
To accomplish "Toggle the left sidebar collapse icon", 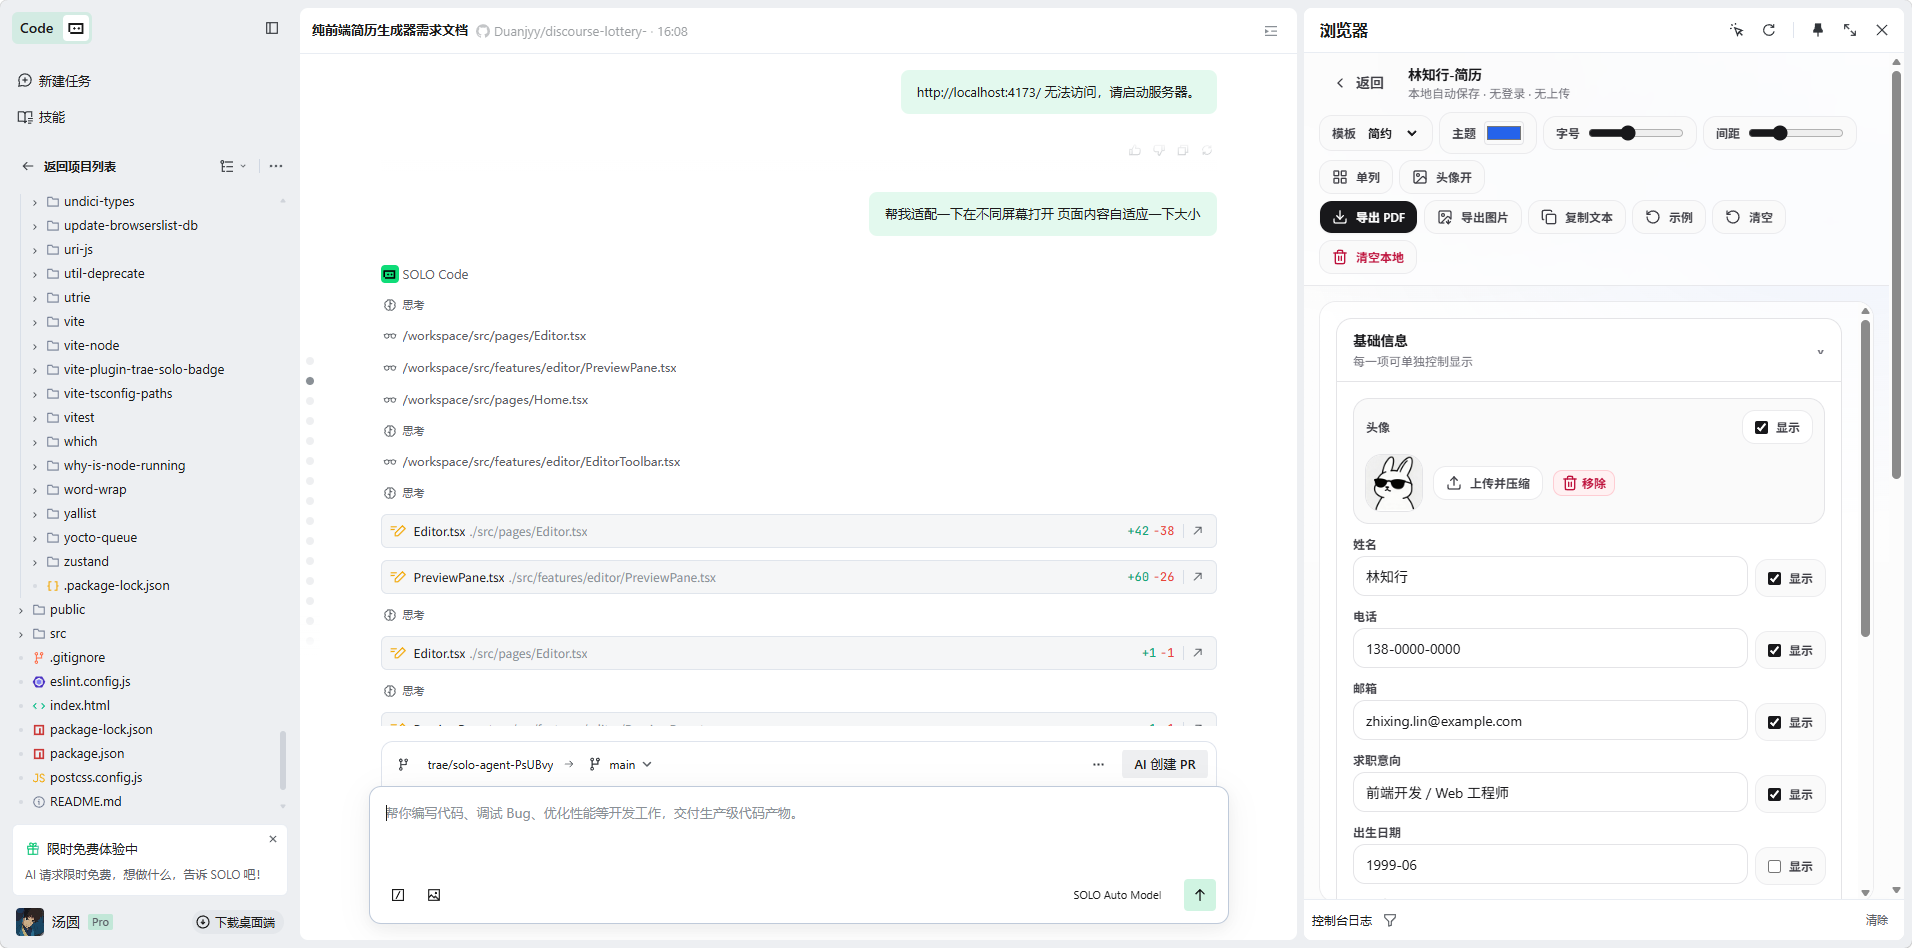I will pyautogui.click(x=272, y=28).
